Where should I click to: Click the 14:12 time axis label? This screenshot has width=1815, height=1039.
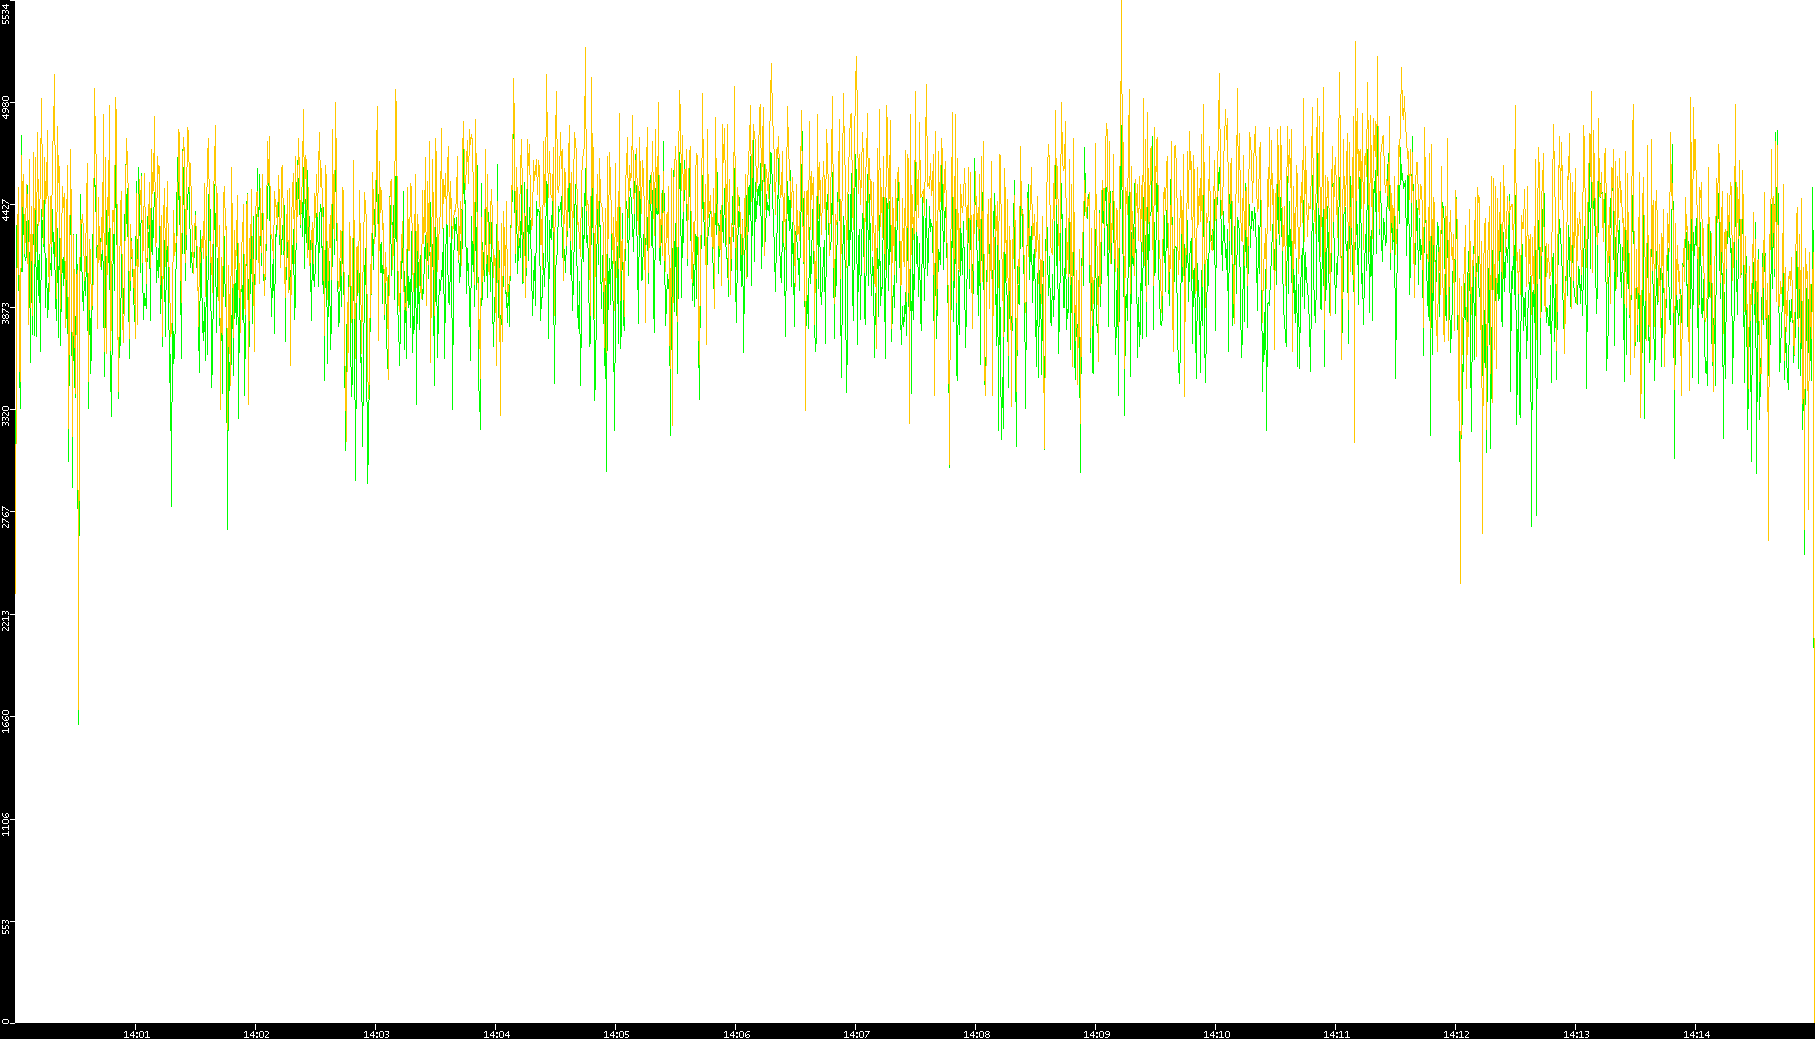(1456, 1033)
